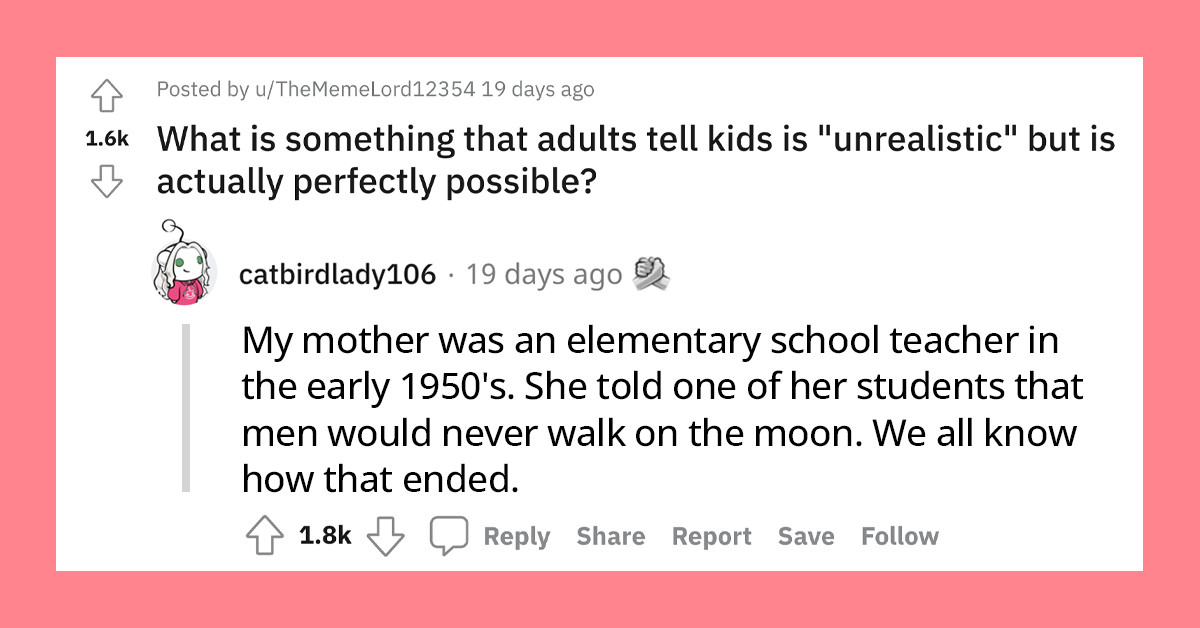1200x628 pixels.
Task: Click the 1.8k comment vote count
Action: pyautogui.click(x=327, y=536)
